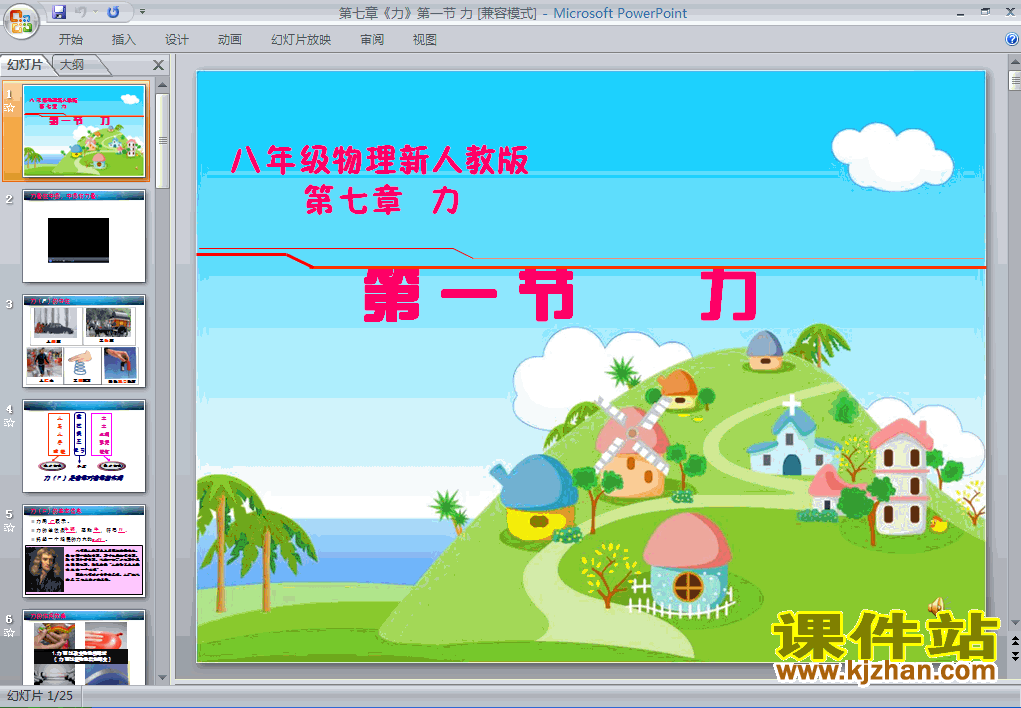This screenshot has height=708, width=1021.
Task: Select slide 4 thumbnail with diagram
Action: [x=84, y=446]
